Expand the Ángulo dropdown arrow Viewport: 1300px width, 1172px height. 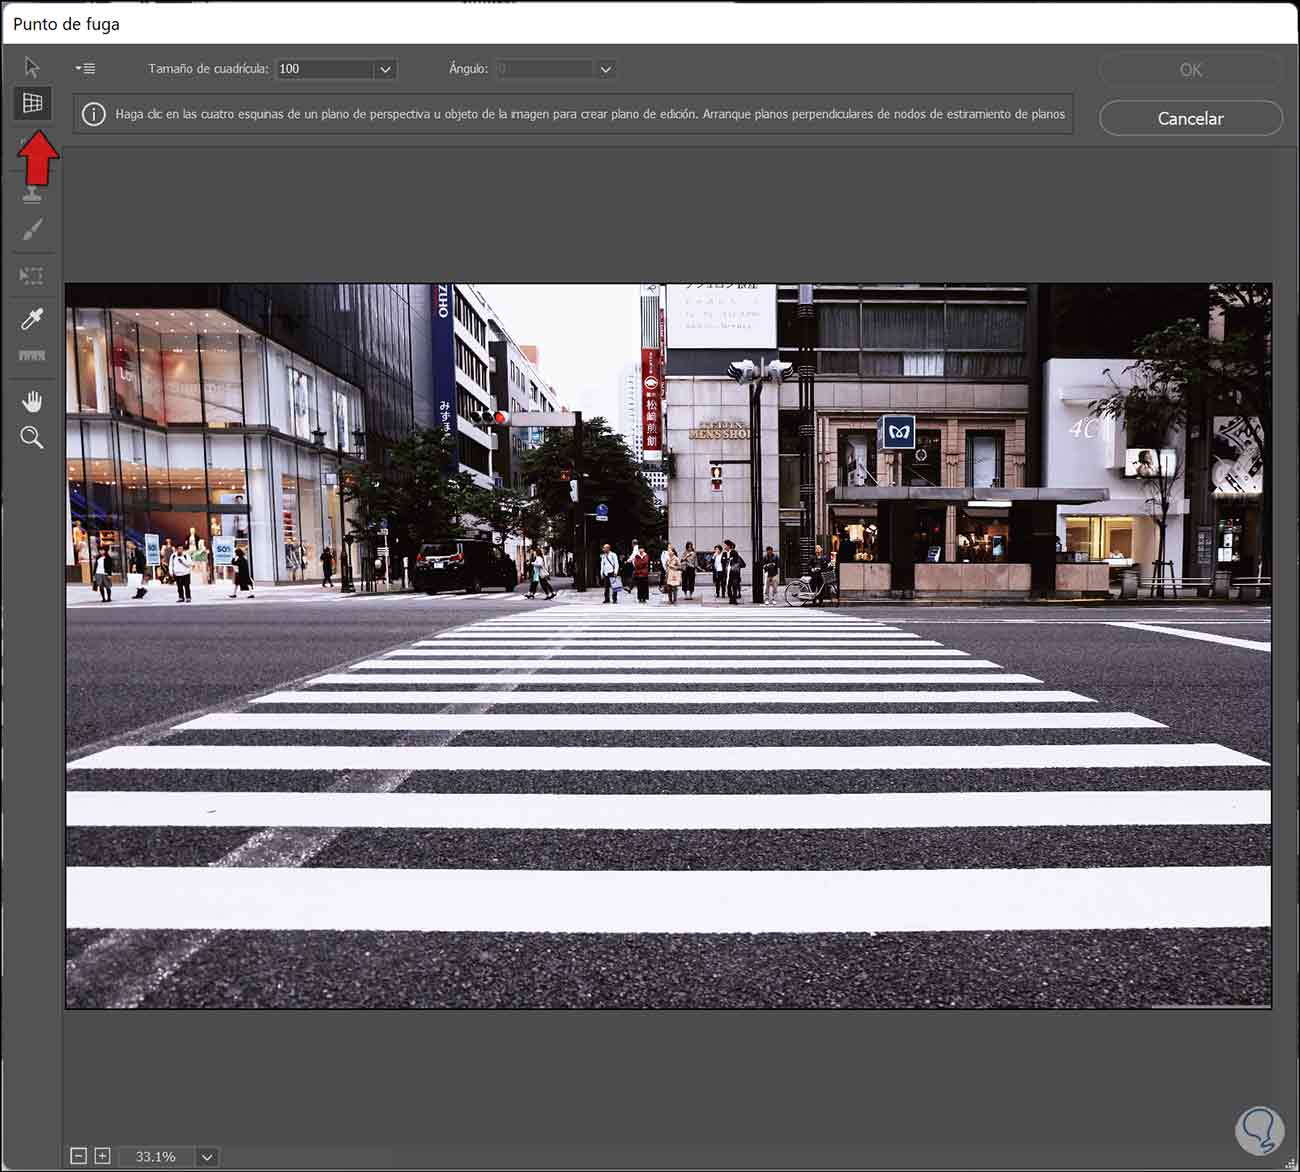(x=605, y=69)
